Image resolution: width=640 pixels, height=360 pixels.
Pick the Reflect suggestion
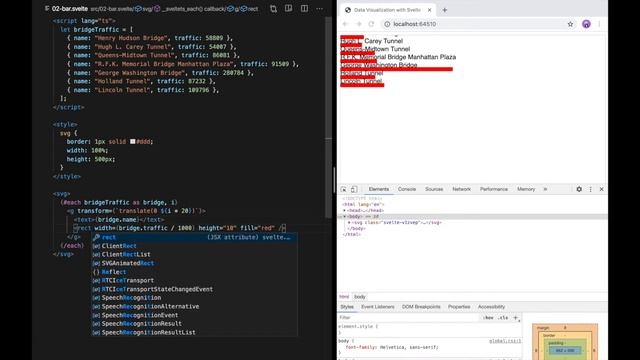pos(194,272)
